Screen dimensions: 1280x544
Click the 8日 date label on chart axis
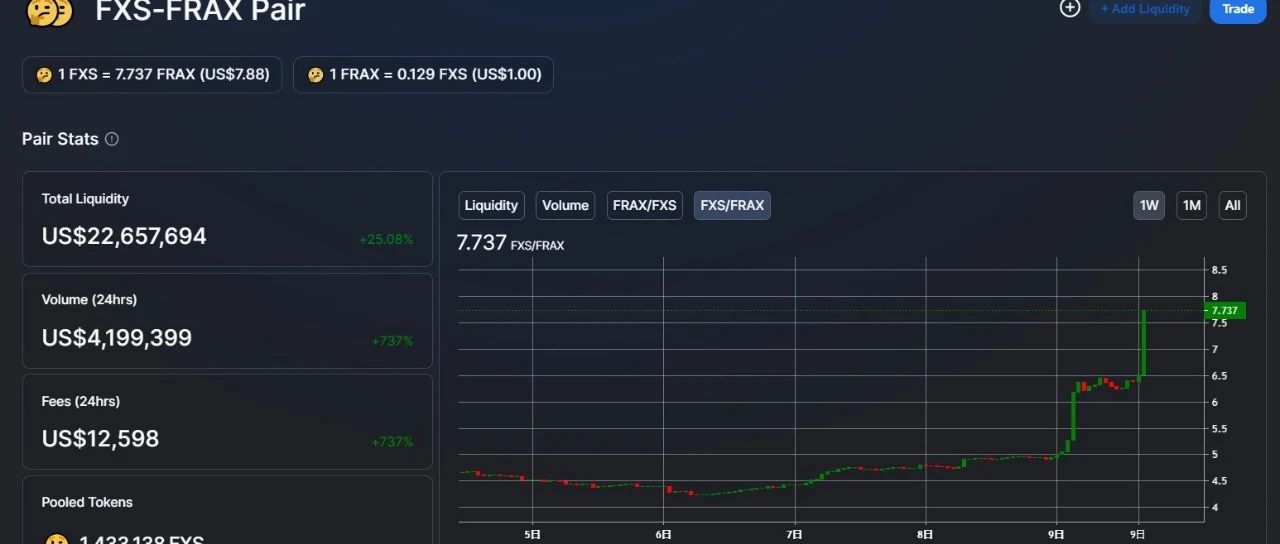tap(926, 535)
